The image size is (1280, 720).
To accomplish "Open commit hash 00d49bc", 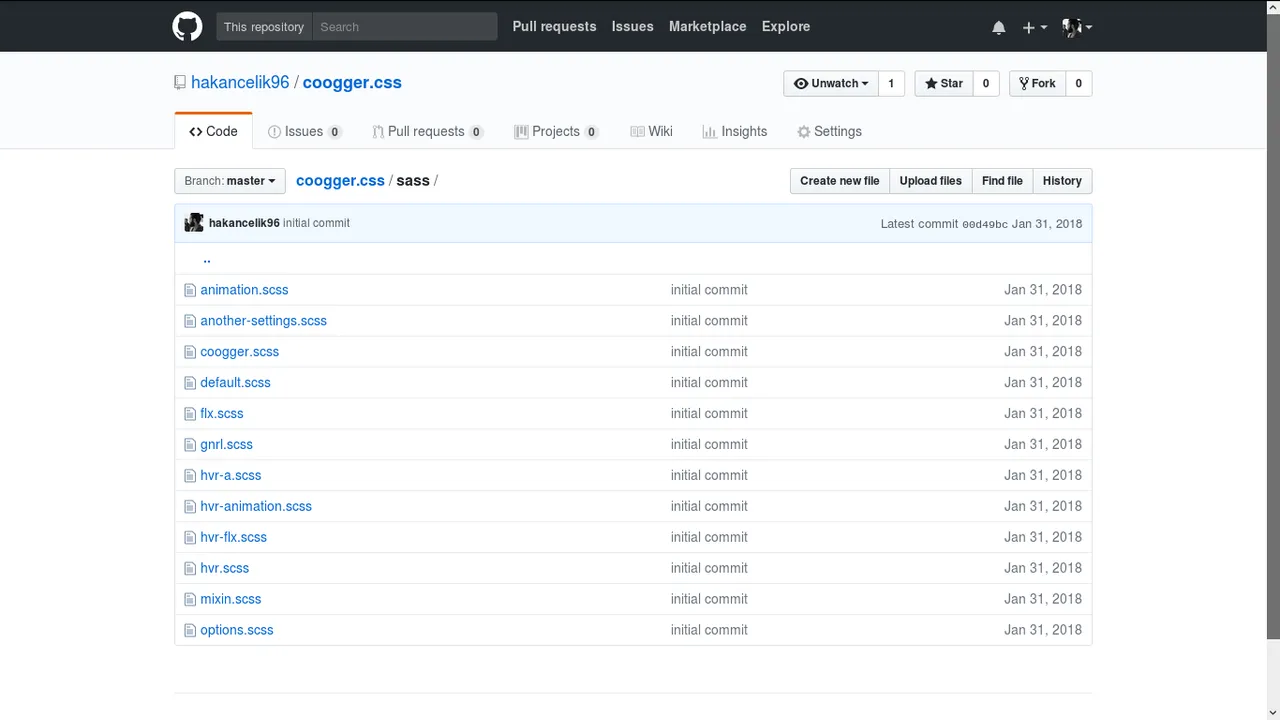I will click(x=985, y=224).
